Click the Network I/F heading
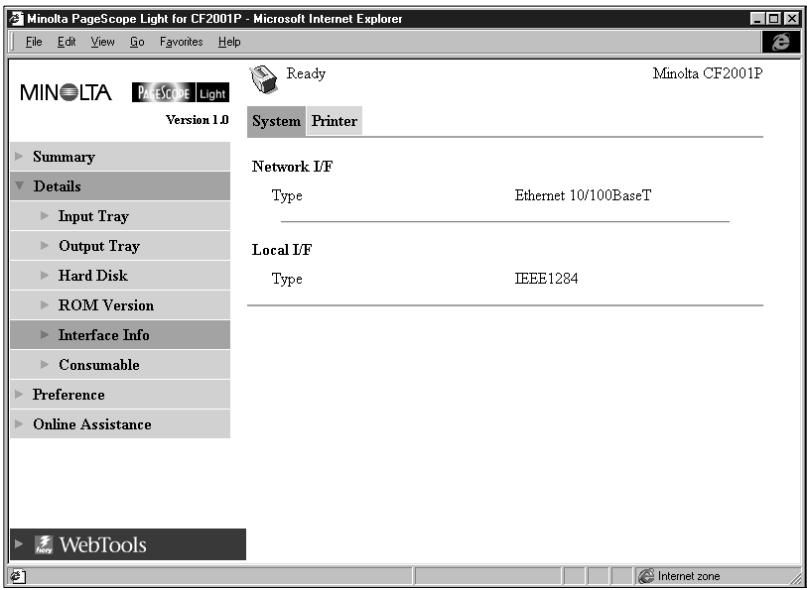The image size is (807, 590). point(292,166)
